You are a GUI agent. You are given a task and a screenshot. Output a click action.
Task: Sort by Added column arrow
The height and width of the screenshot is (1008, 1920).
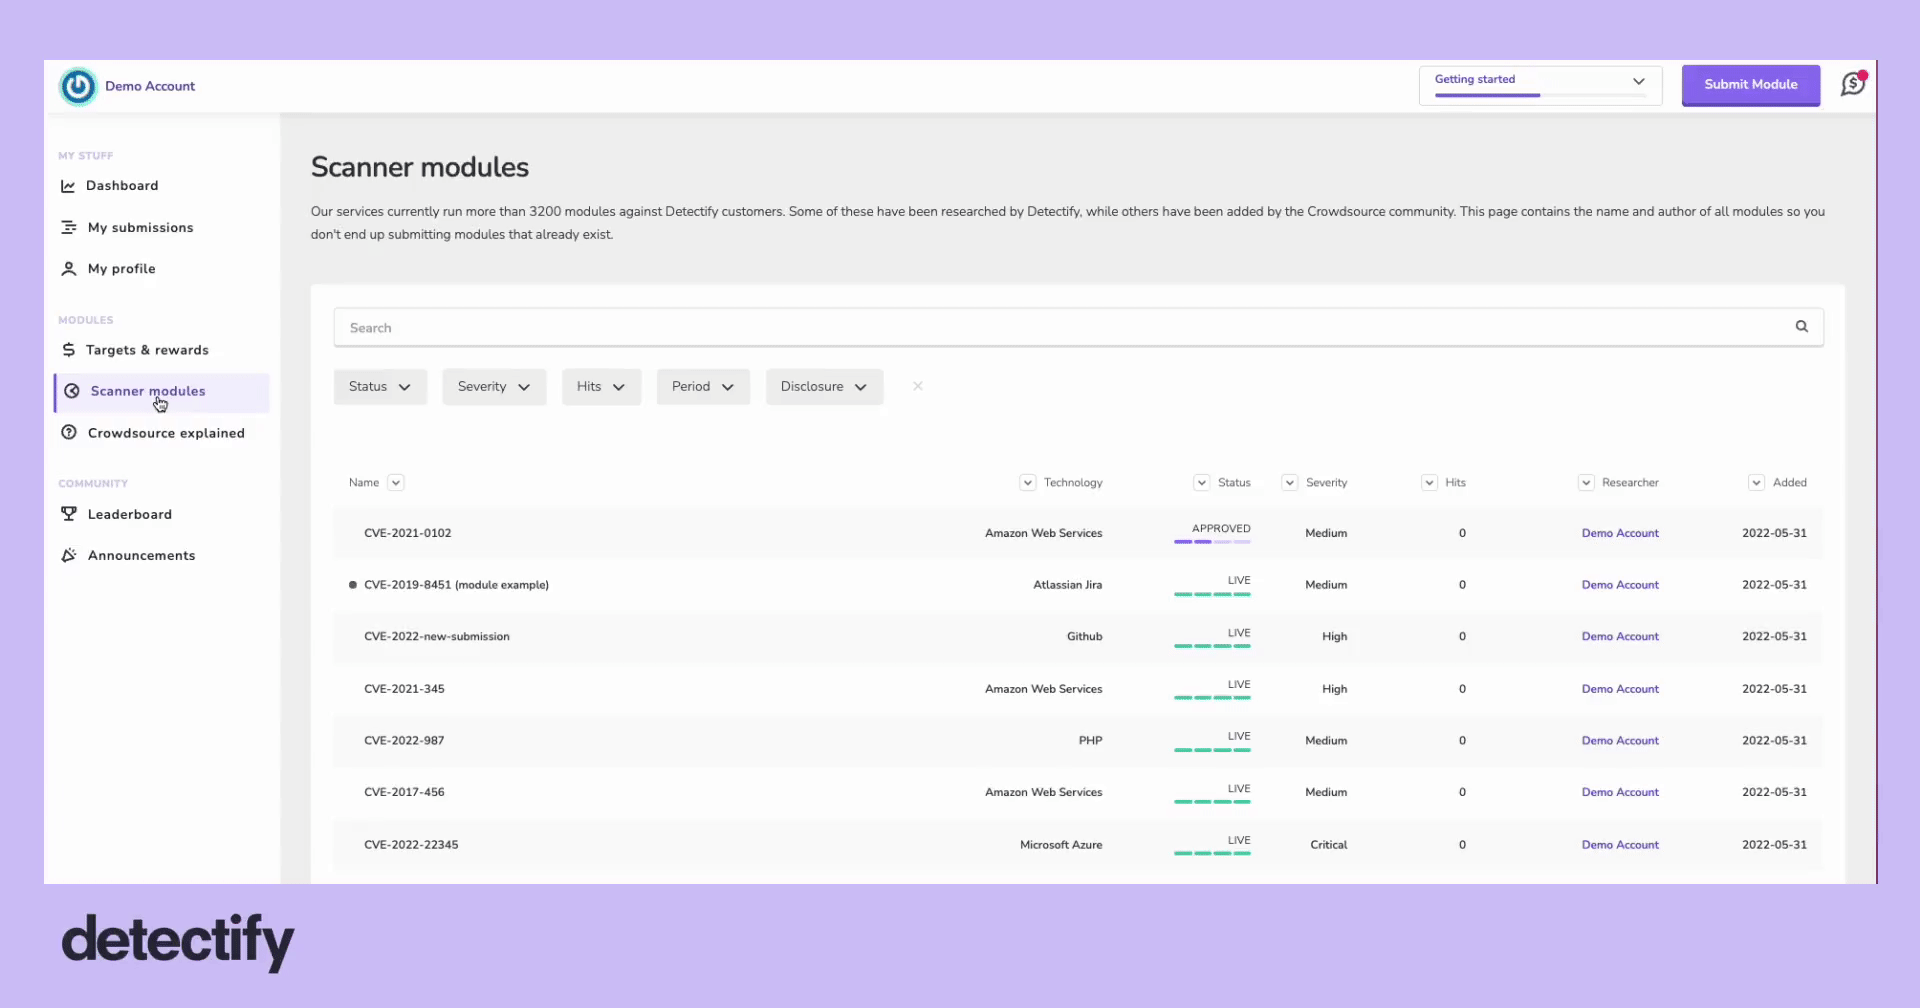tap(1756, 483)
